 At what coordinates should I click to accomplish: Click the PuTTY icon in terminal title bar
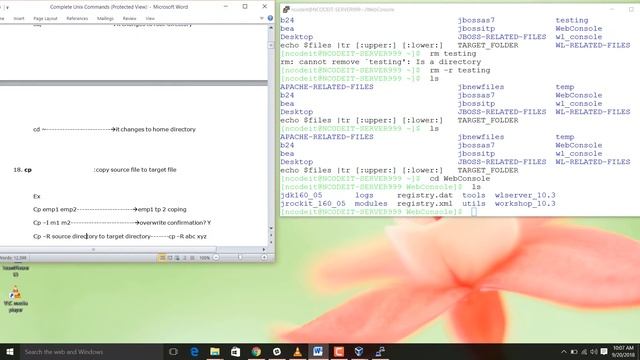pyautogui.click(x=286, y=9)
